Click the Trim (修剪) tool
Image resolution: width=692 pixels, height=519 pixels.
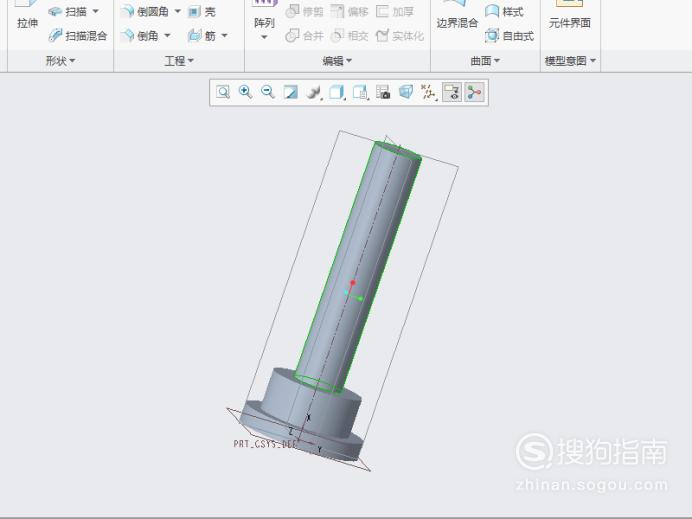coord(304,11)
